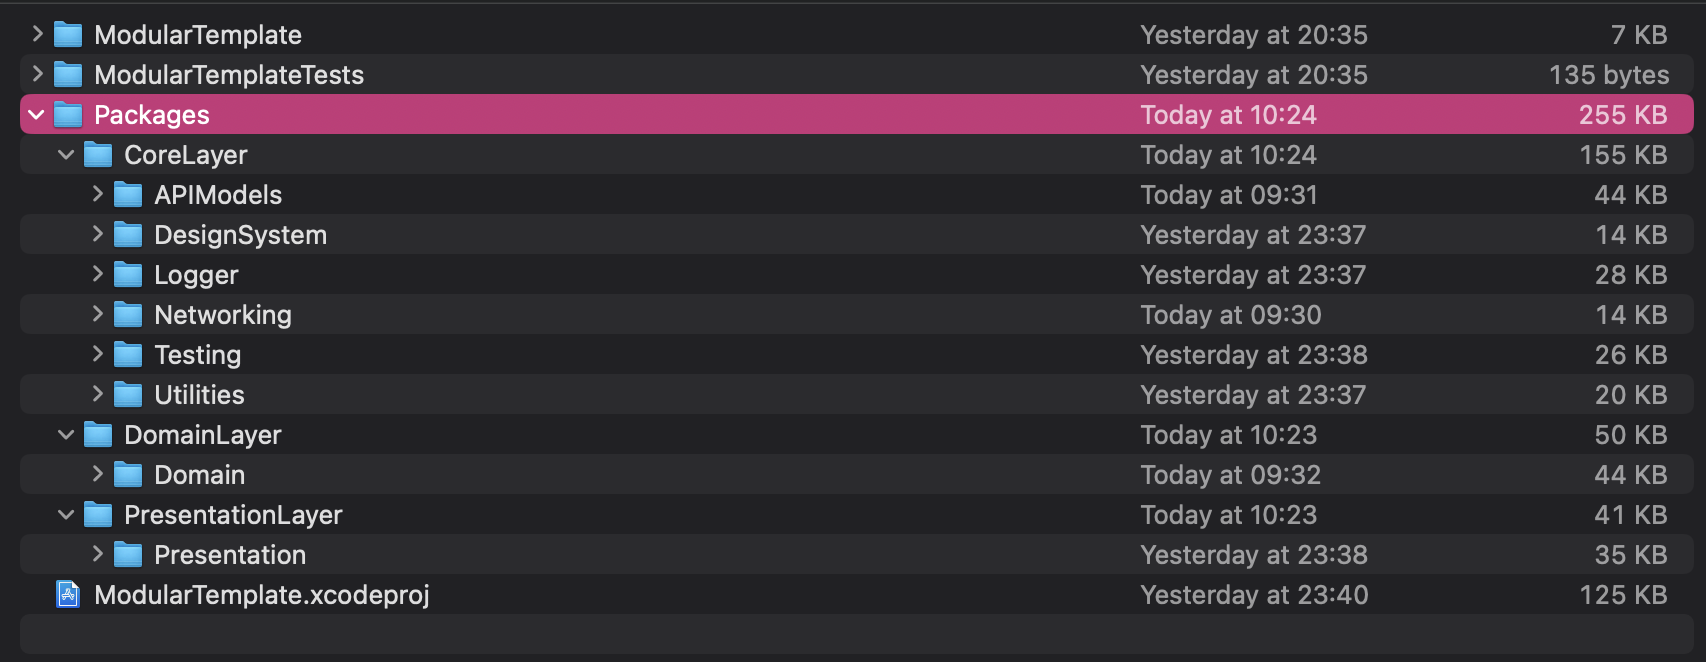Click the 255 KB size of Packages

click(x=1622, y=115)
